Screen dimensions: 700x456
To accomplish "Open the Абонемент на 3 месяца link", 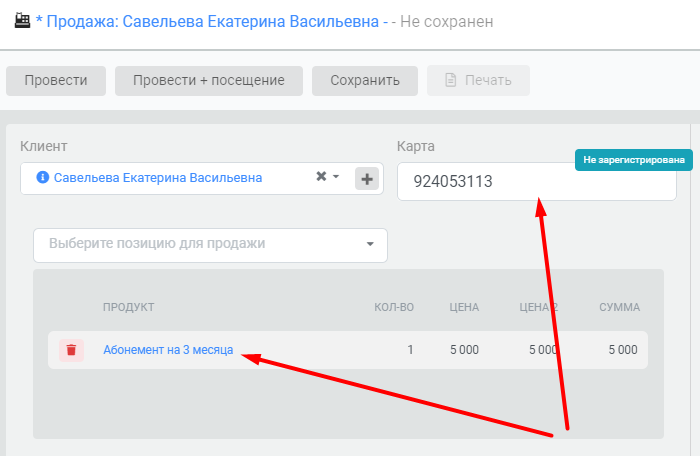I will (168, 350).
